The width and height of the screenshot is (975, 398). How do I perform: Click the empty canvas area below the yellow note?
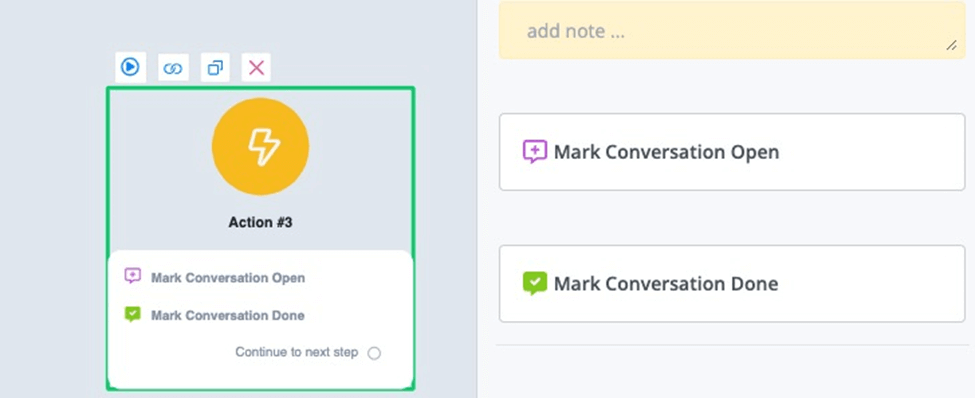[x=732, y=86]
